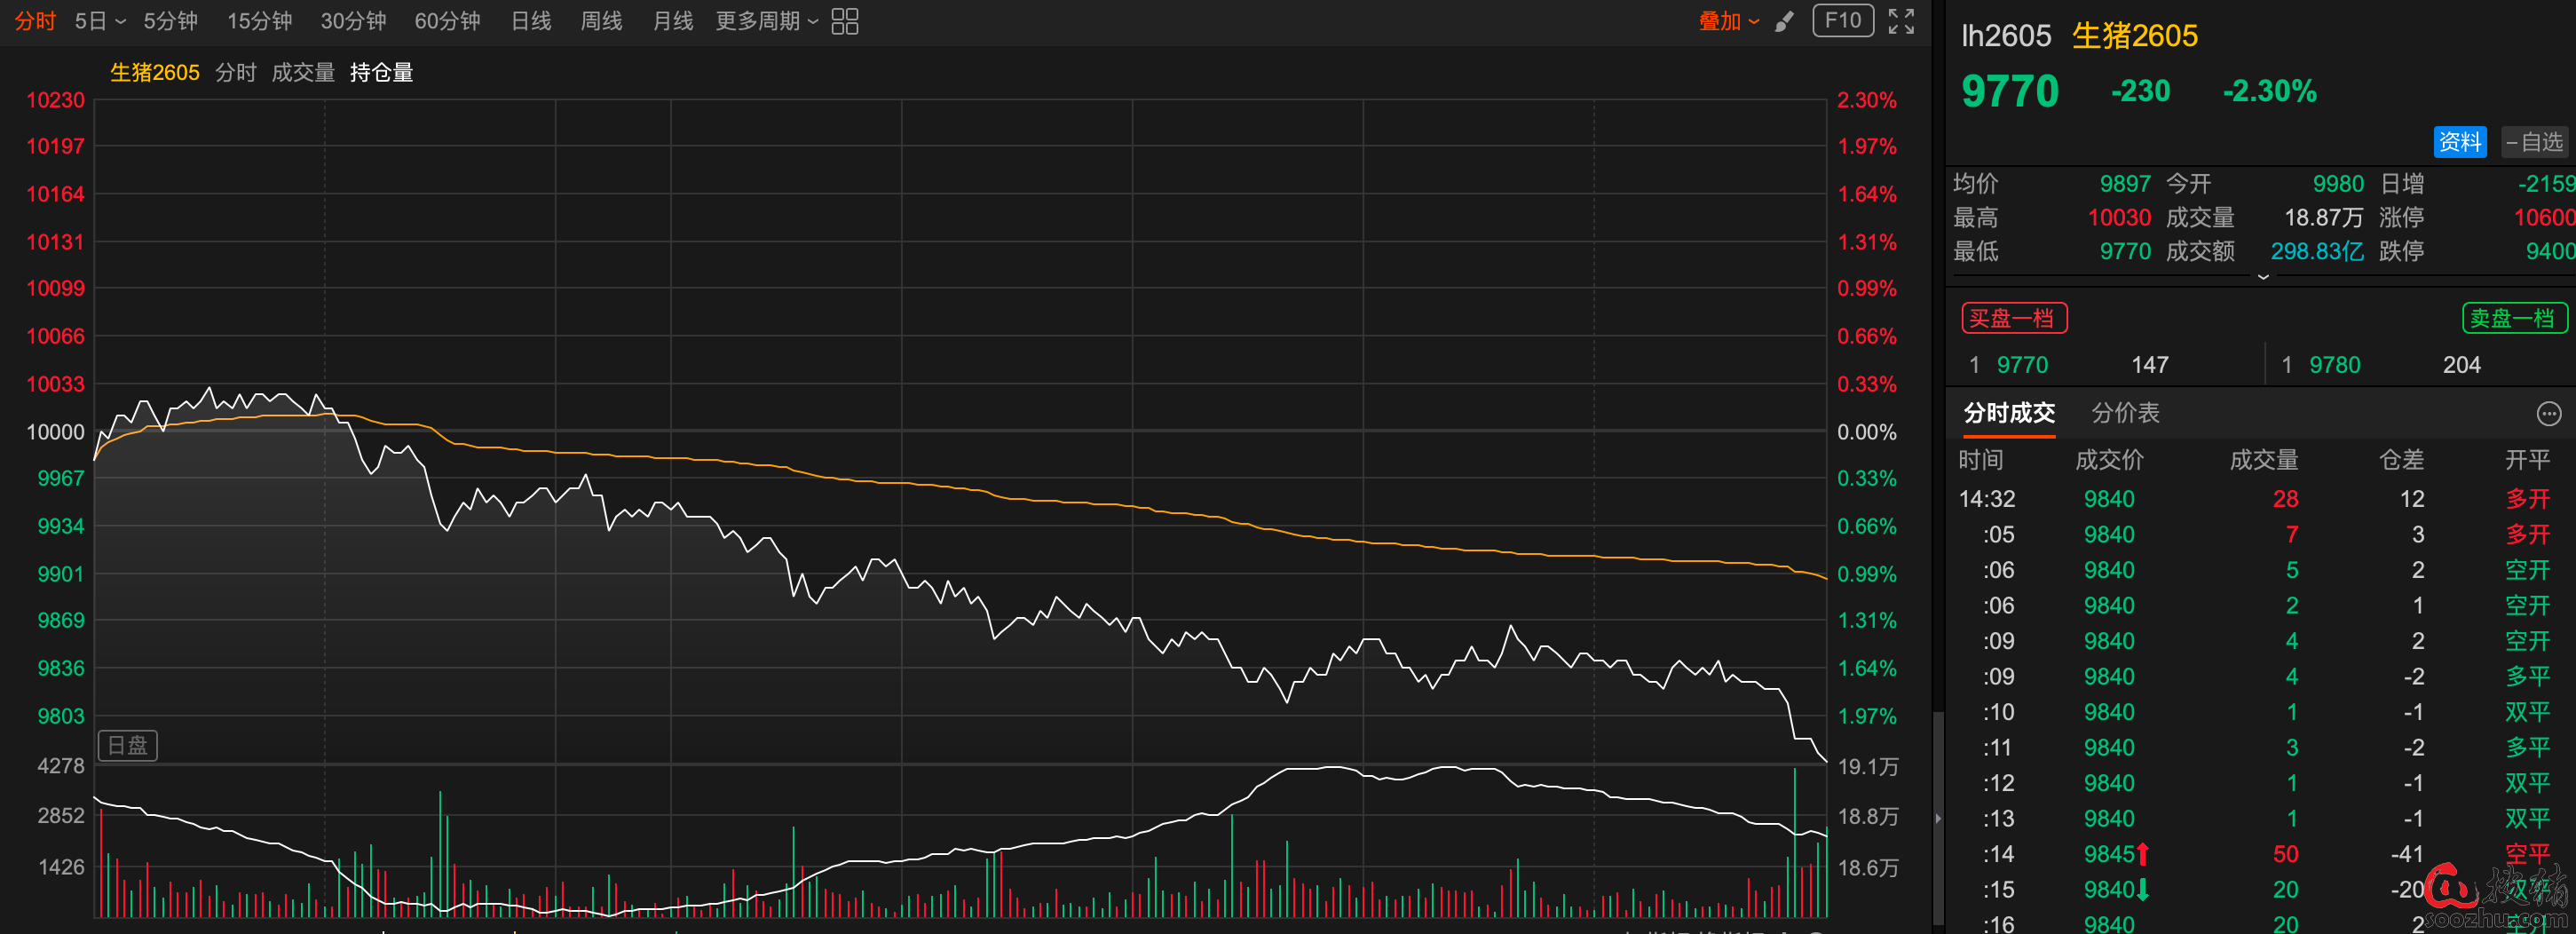Image resolution: width=2576 pixels, height=934 pixels.
Task: Click the 买盘一档 button
Action: 2013,318
